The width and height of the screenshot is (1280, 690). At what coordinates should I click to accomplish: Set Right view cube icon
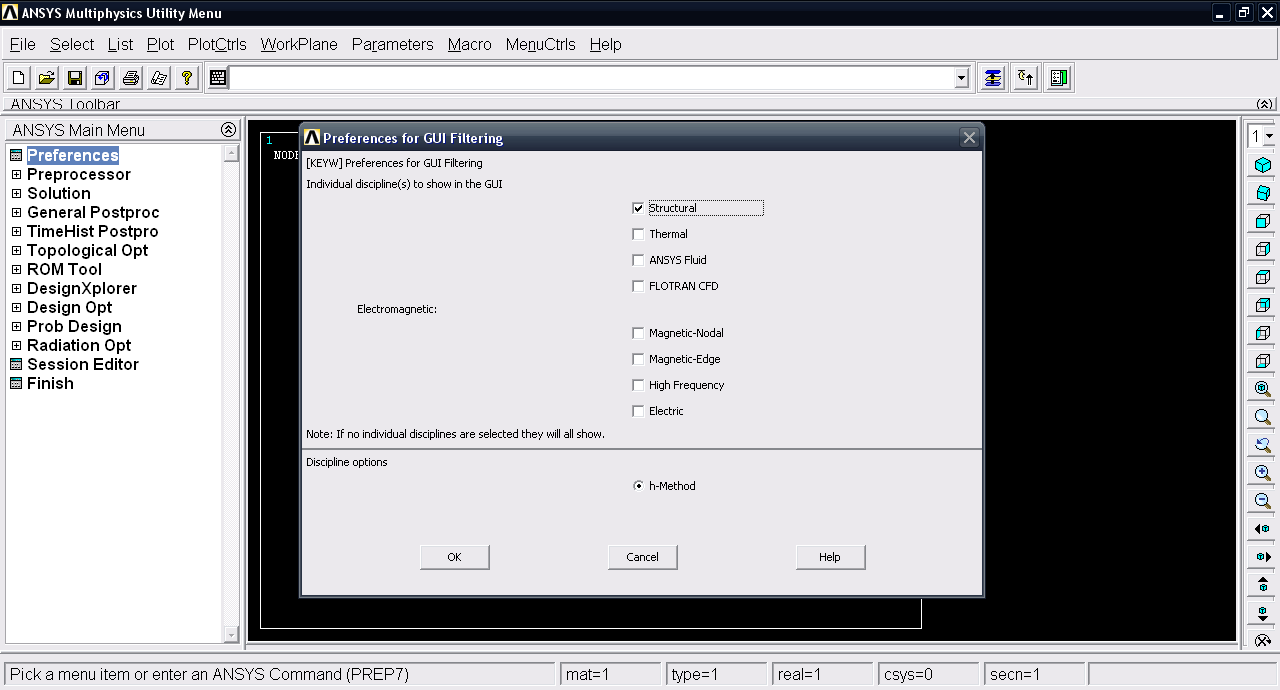click(1263, 249)
